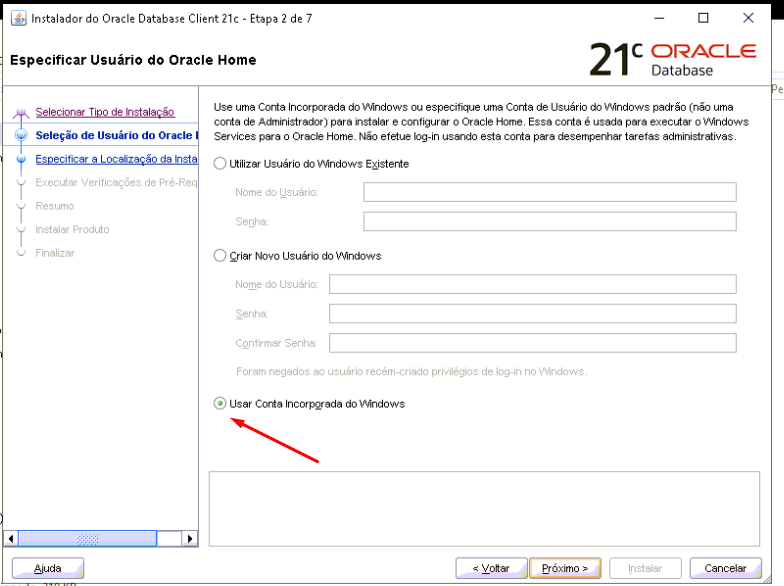Image resolution: width=784 pixels, height=586 pixels.
Task: Select the current Seleção de Usuário step
Action: [116, 136]
